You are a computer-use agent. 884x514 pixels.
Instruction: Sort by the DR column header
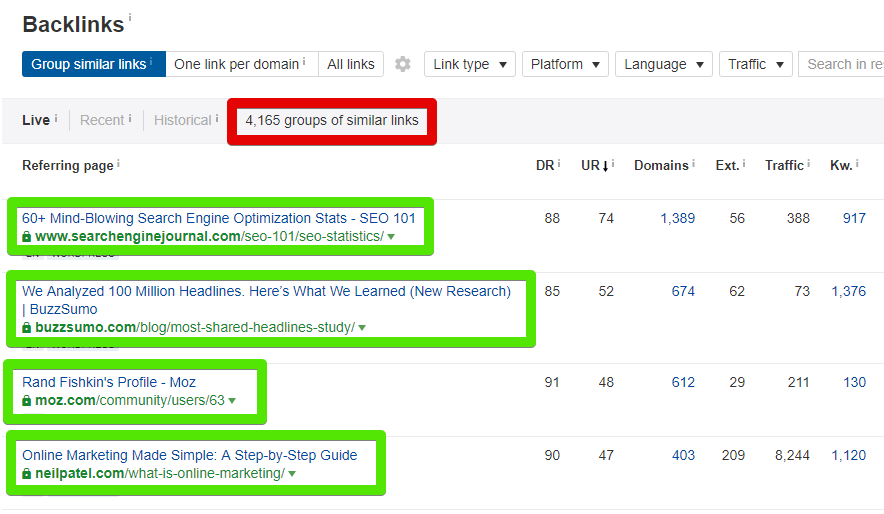pyautogui.click(x=545, y=166)
